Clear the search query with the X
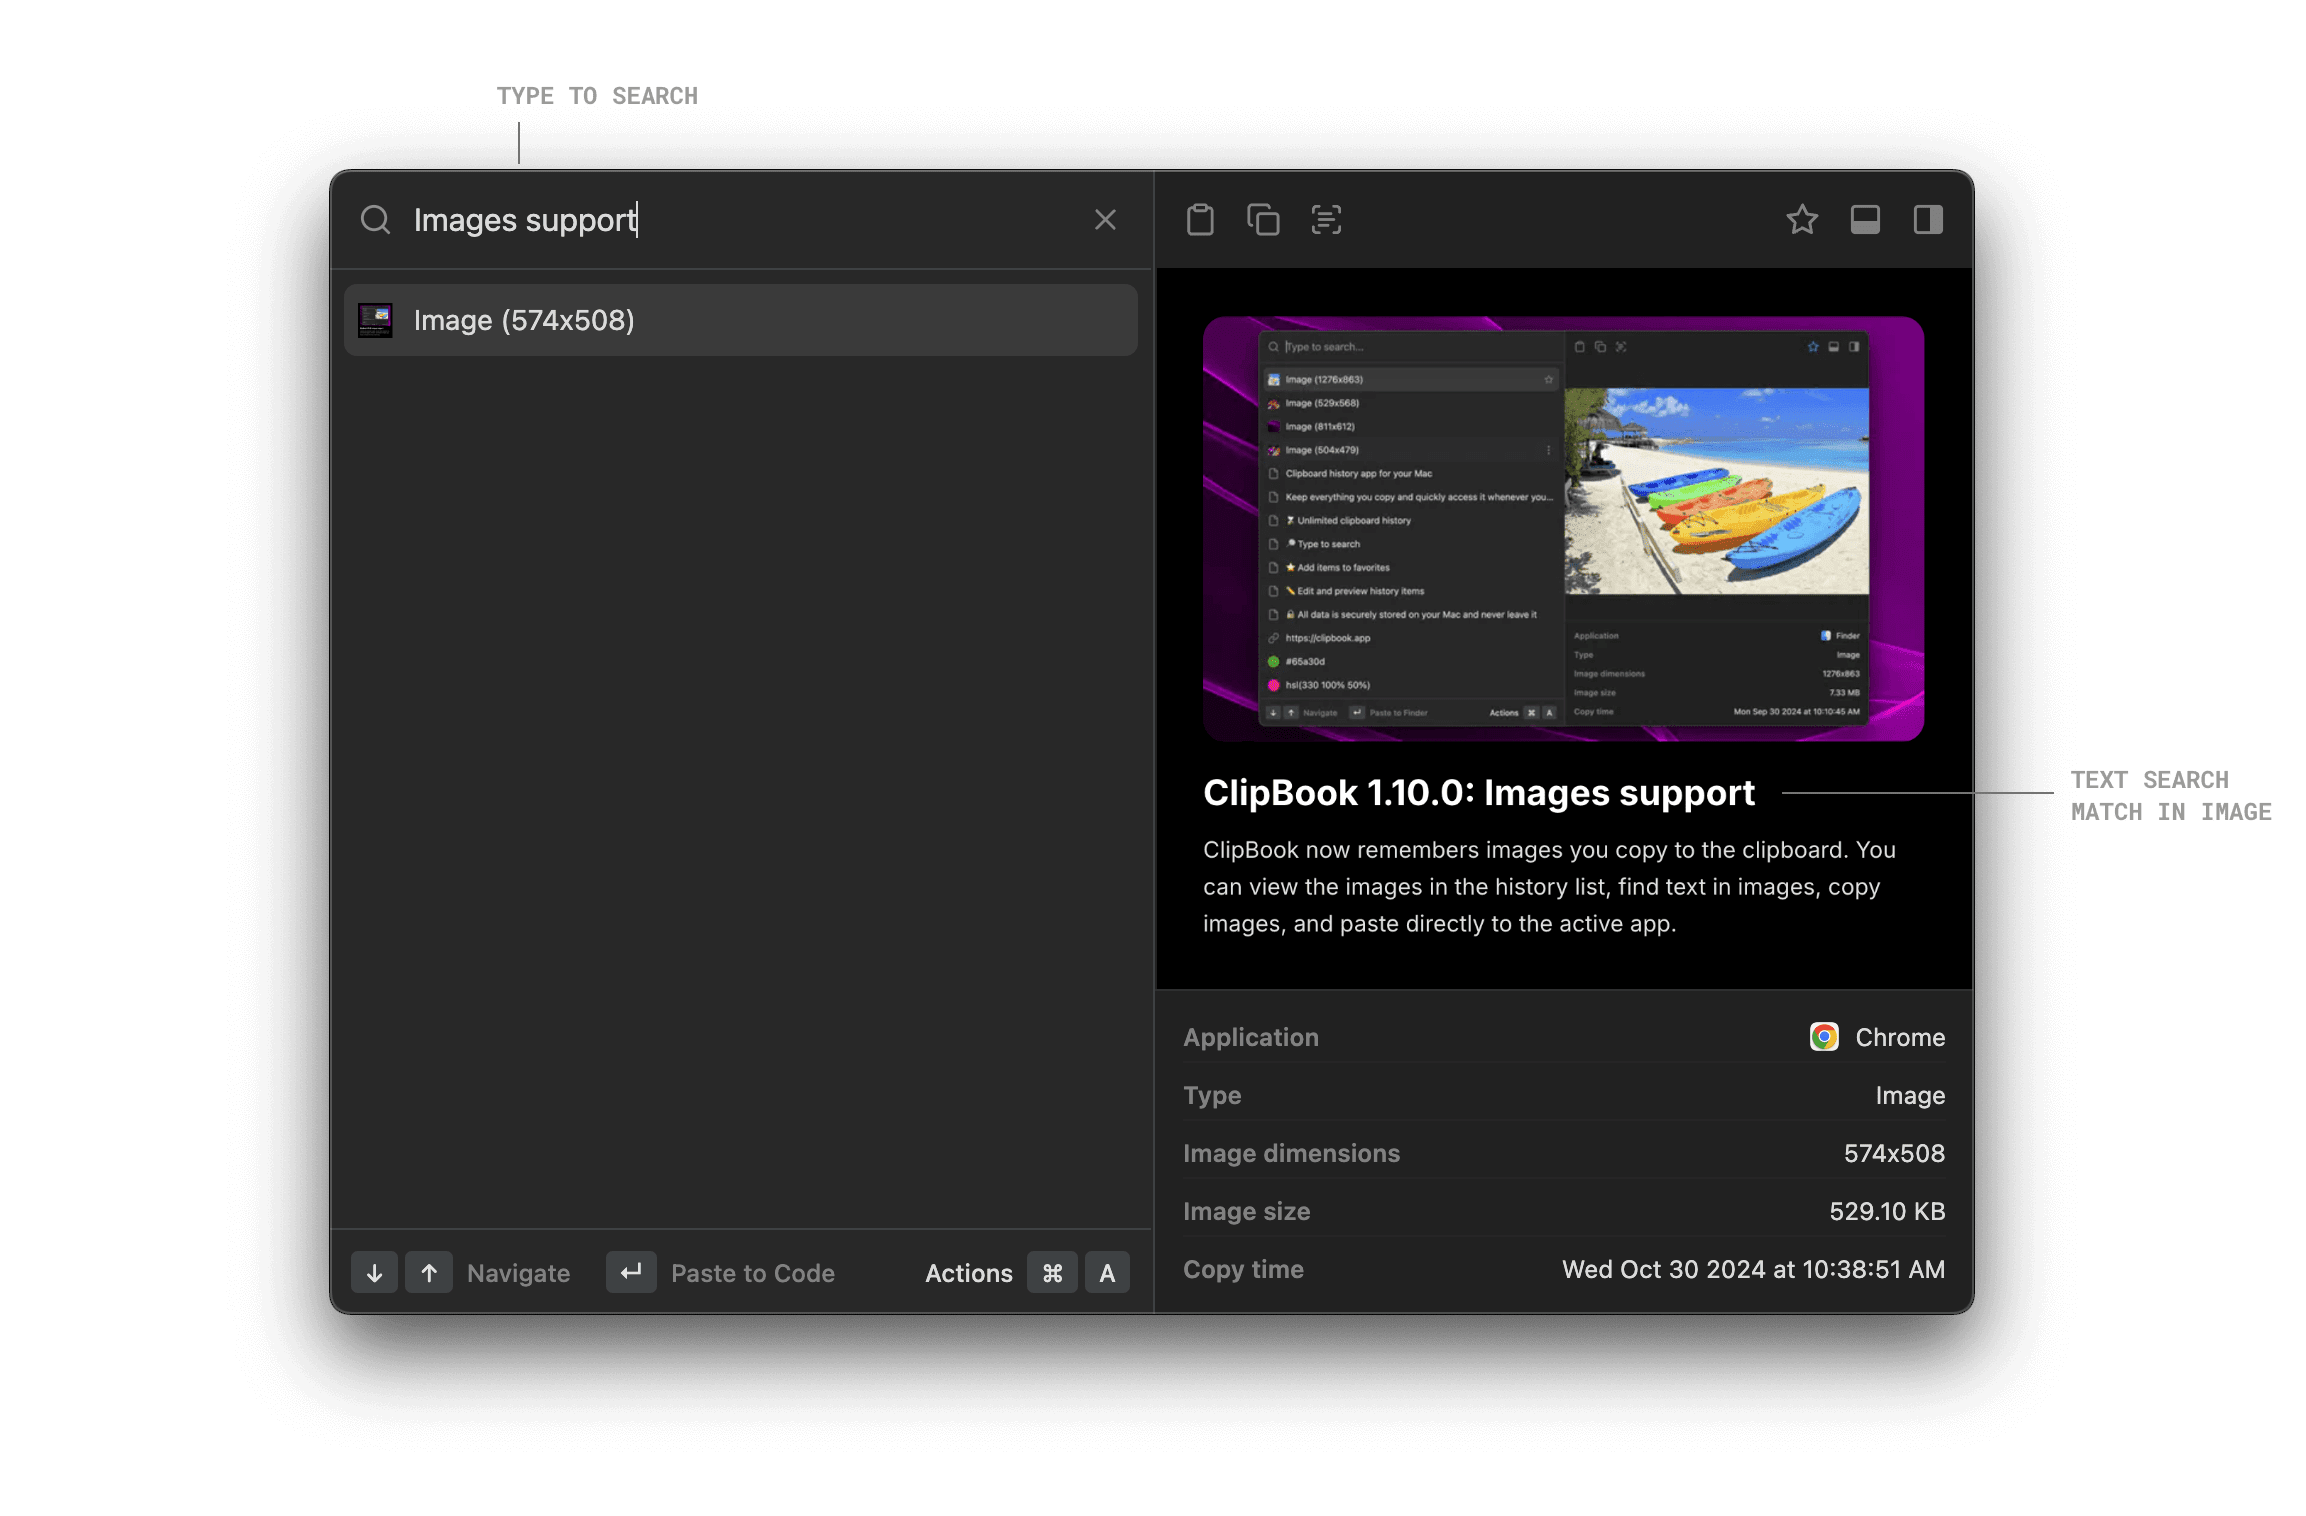The width and height of the screenshot is (2306, 1516). [x=1105, y=220]
